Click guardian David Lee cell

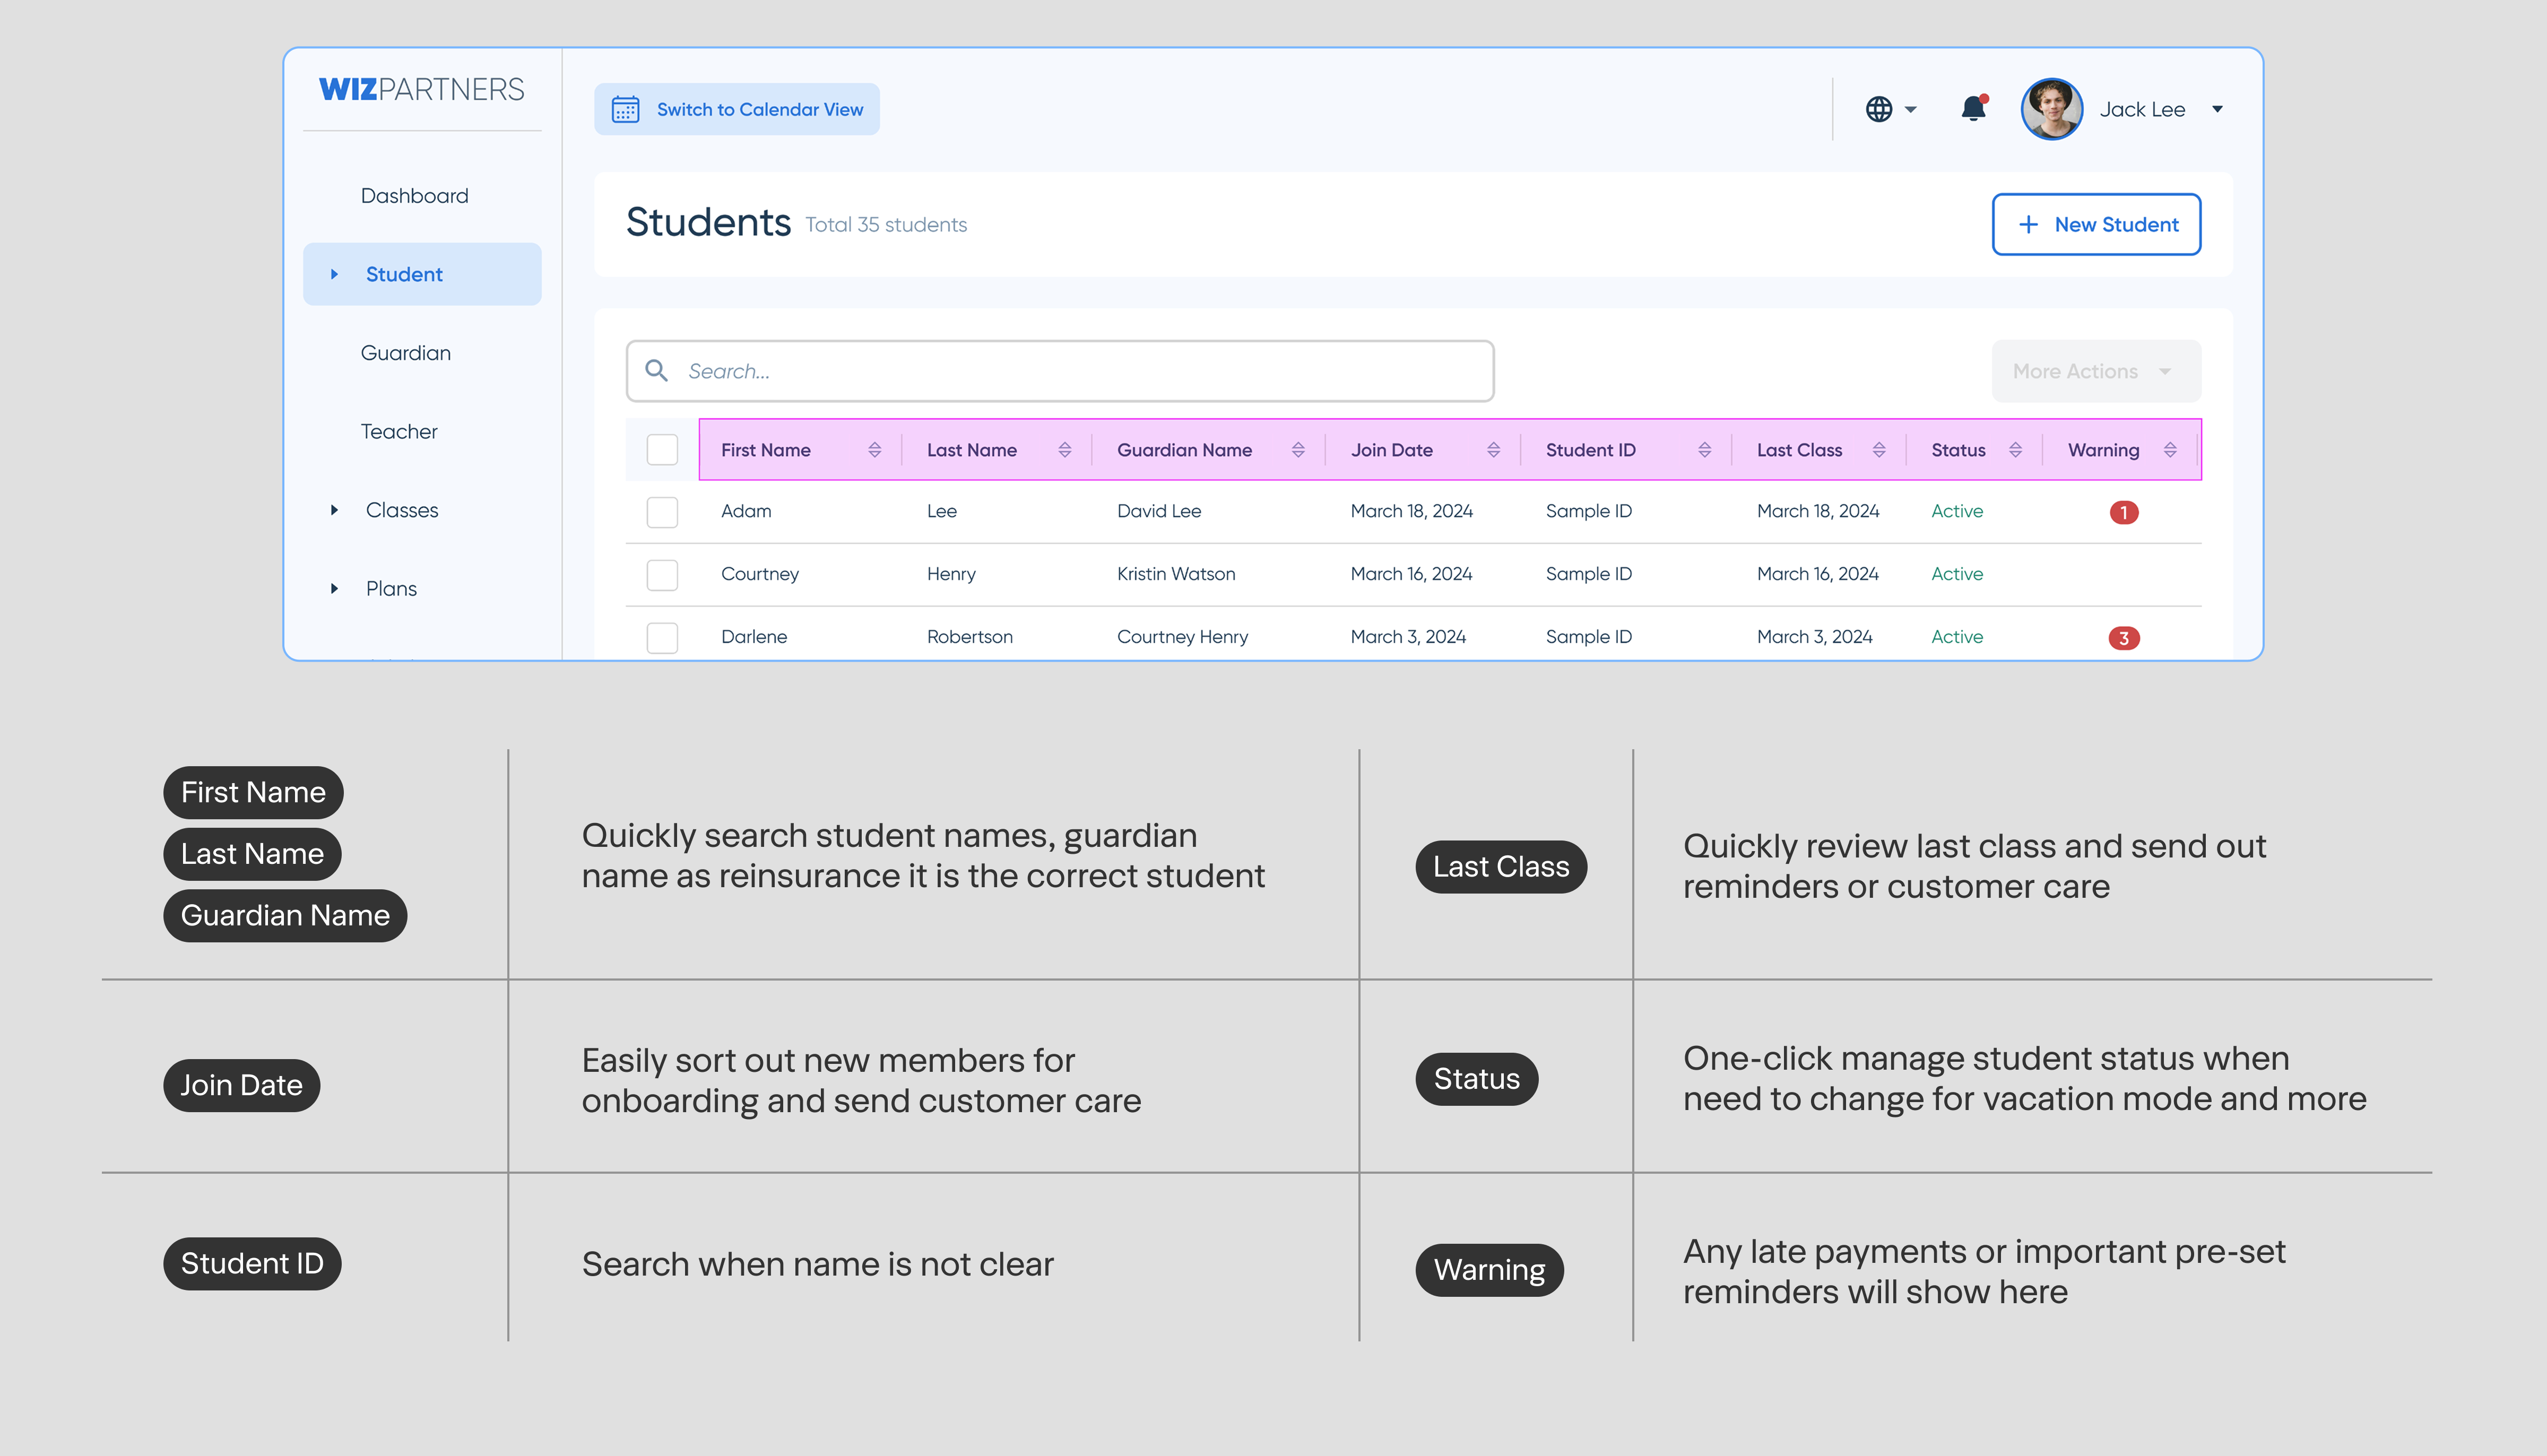(x=1159, y=511)
